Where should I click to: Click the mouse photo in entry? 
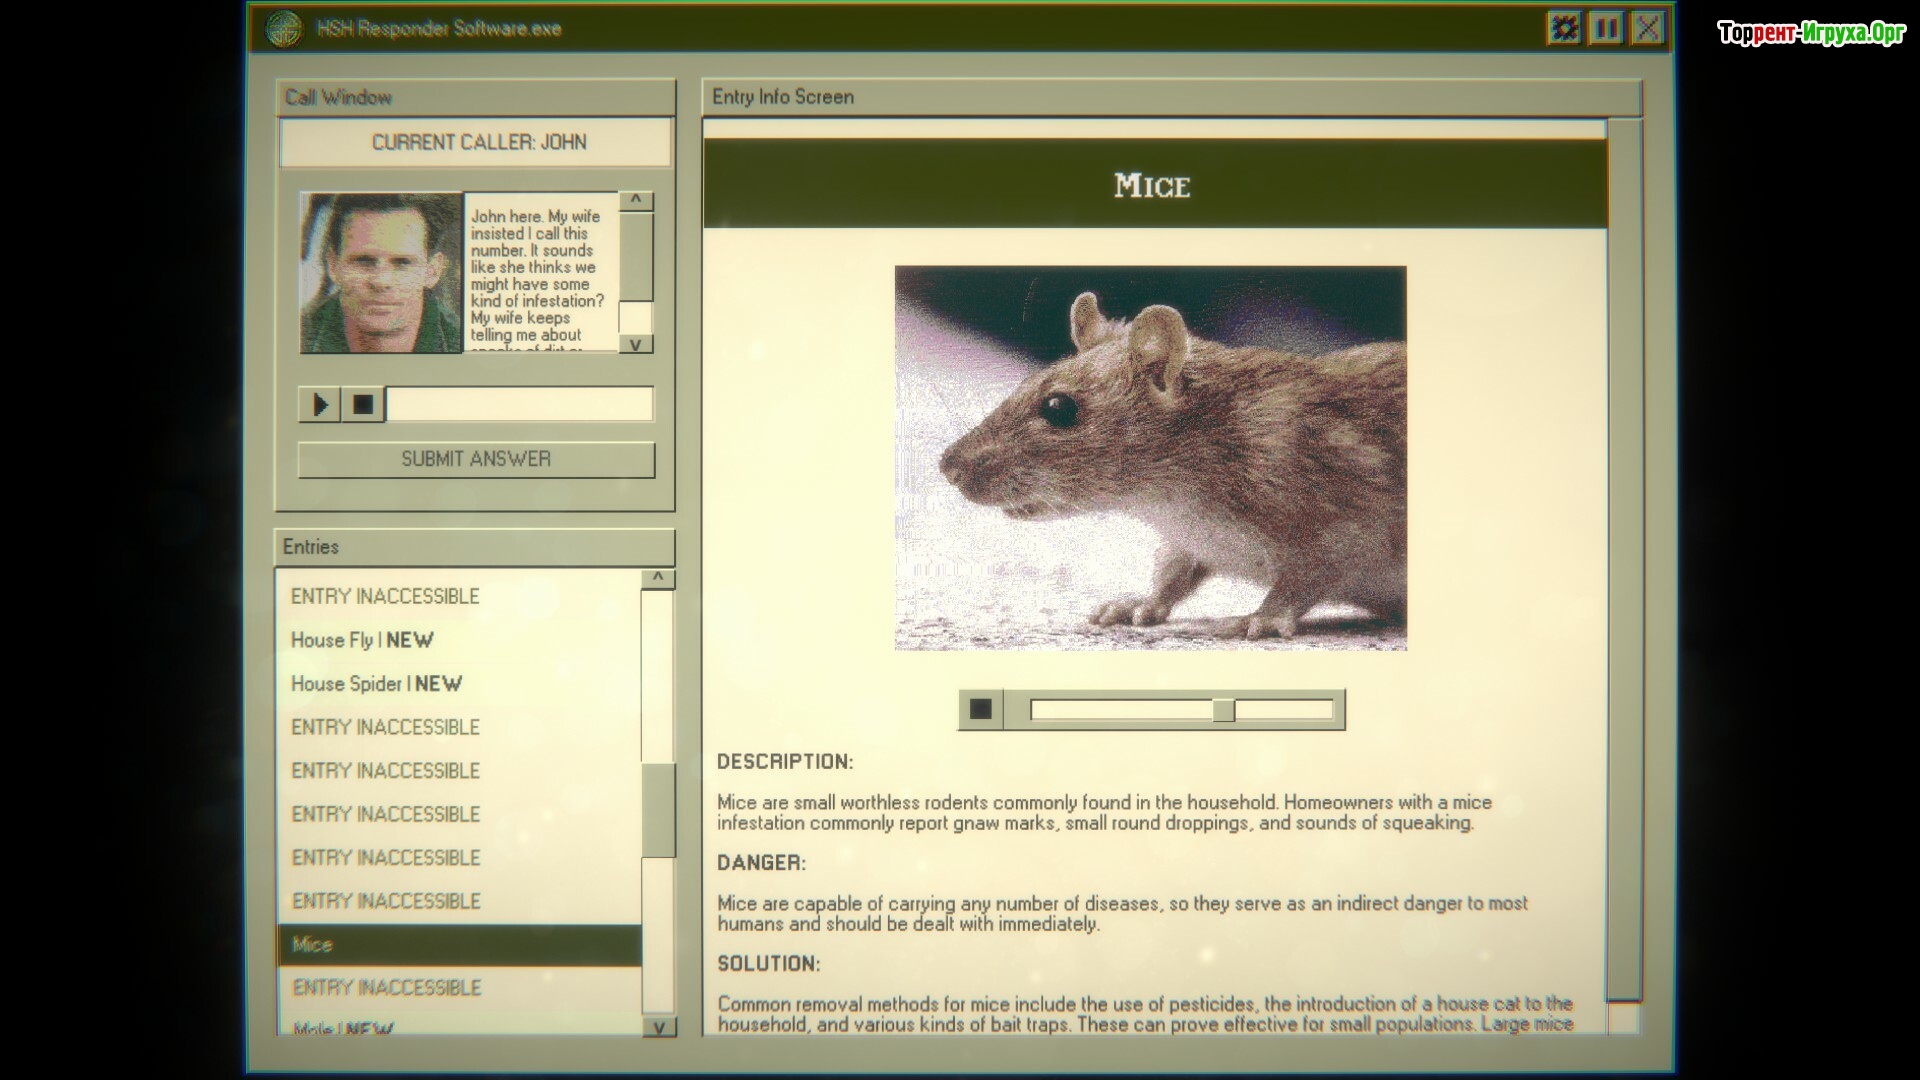click(x=1150, y=458)
